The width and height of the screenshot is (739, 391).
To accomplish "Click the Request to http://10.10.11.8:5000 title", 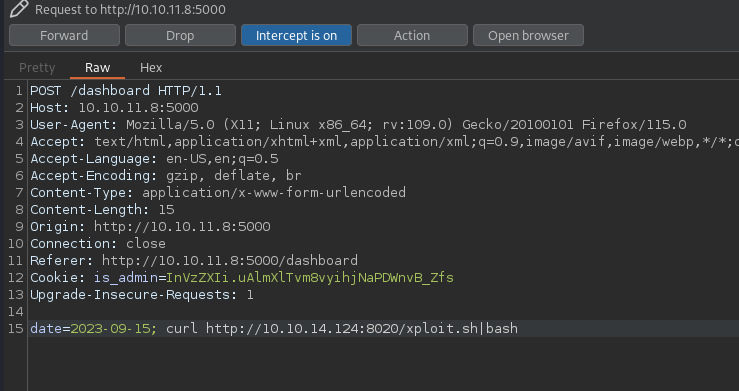I will point(130,9).
